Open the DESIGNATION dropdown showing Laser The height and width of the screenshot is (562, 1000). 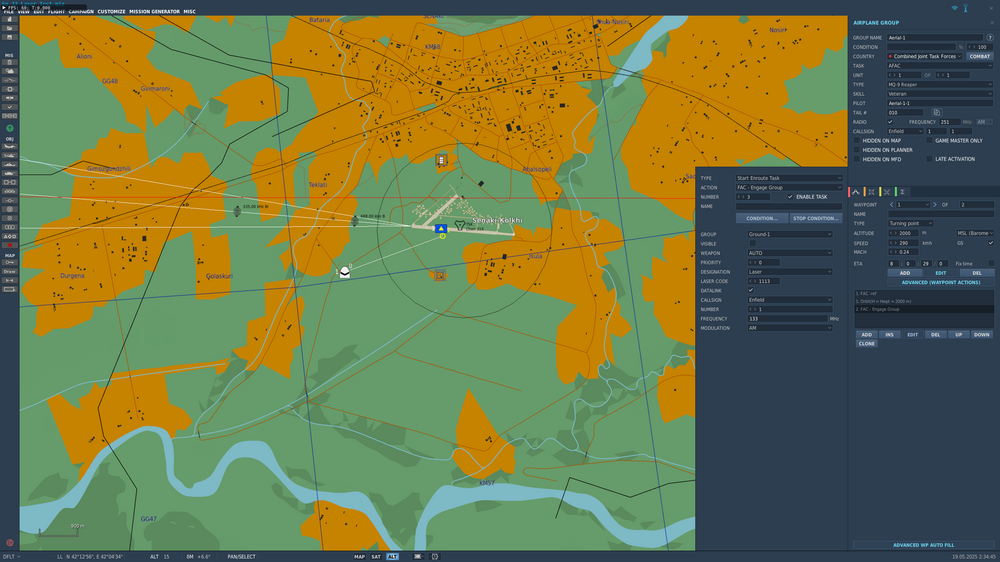click(x=790, y=272)
